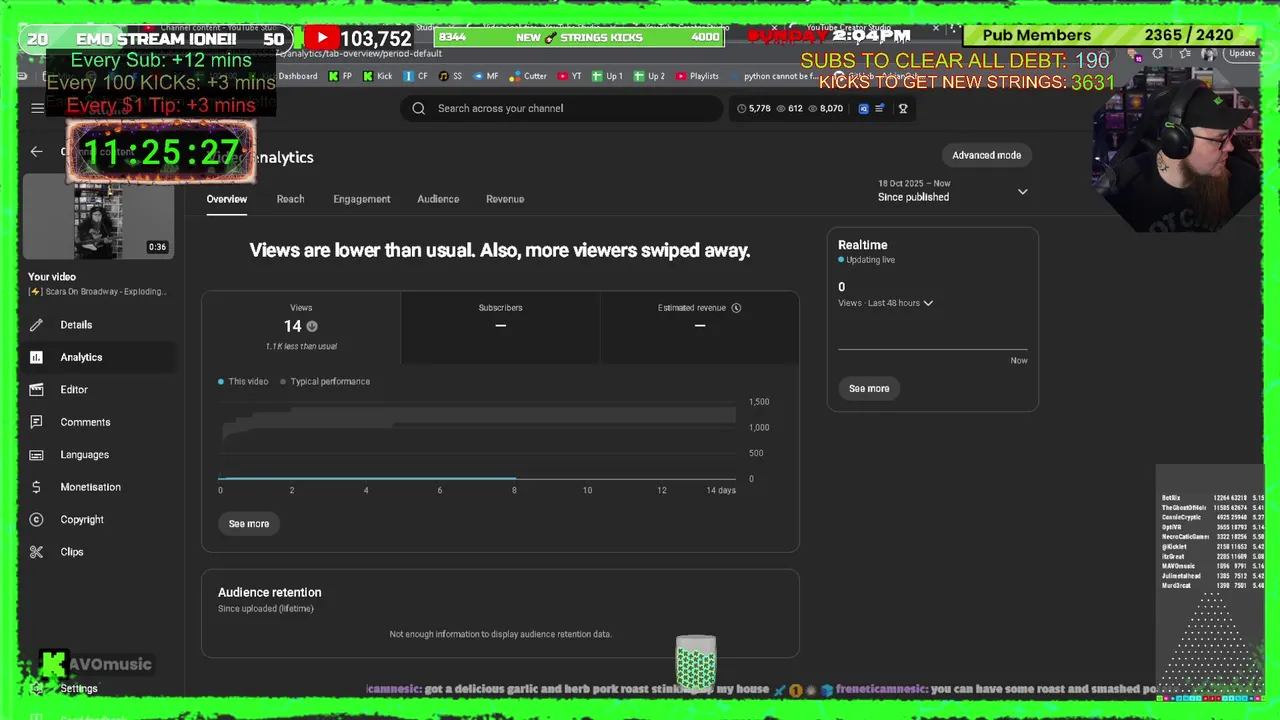1280x720 pixels.
Task: Open the MF bookmark
Action: coord(486,76)
